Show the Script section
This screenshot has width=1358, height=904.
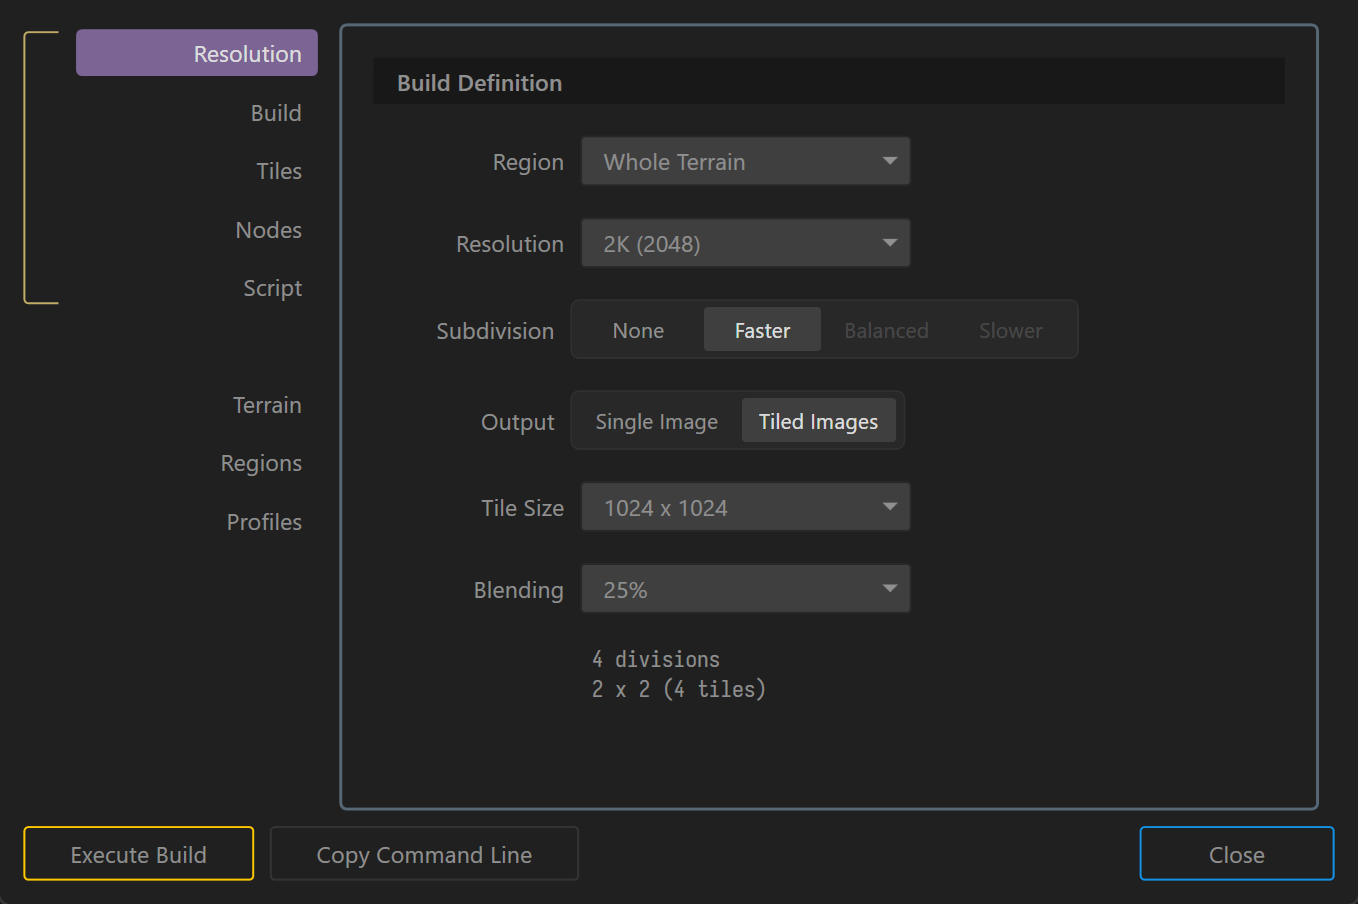[272, 288]
